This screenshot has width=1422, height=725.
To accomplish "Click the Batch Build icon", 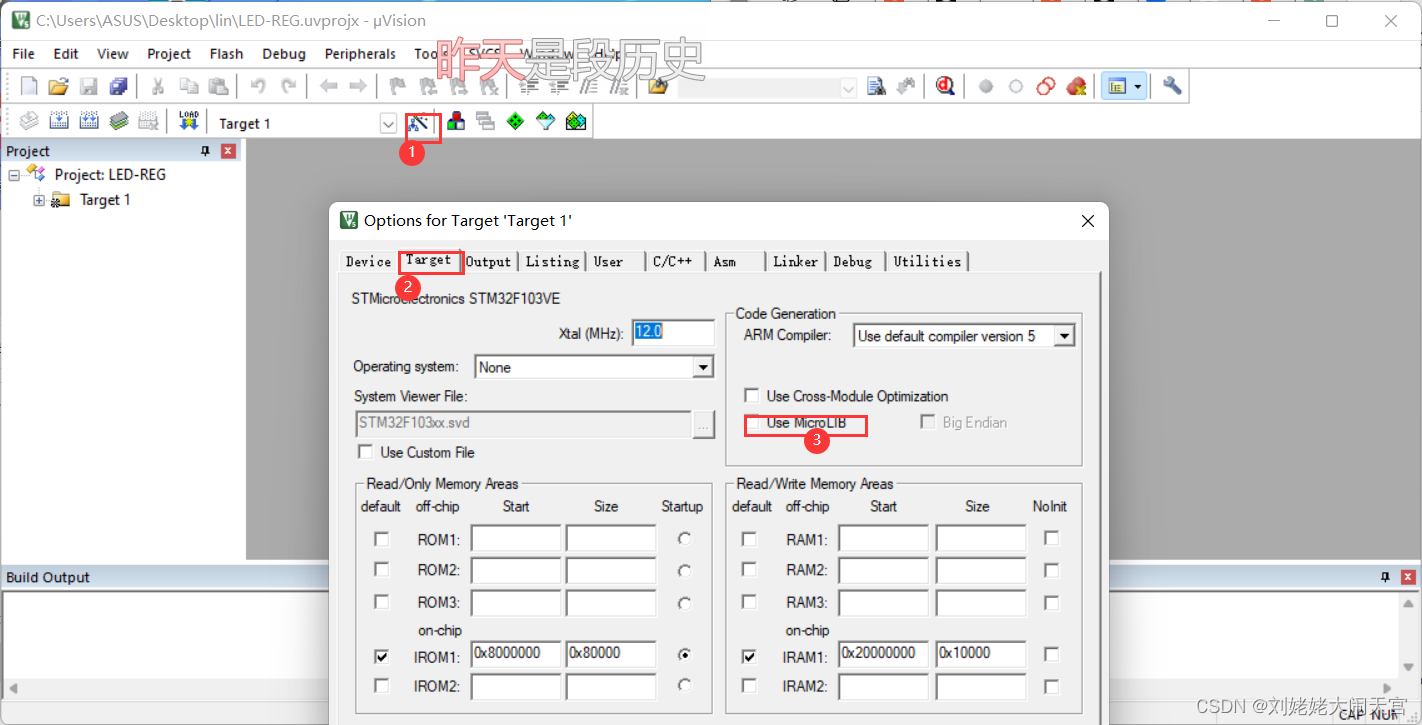I will [119, 122].
